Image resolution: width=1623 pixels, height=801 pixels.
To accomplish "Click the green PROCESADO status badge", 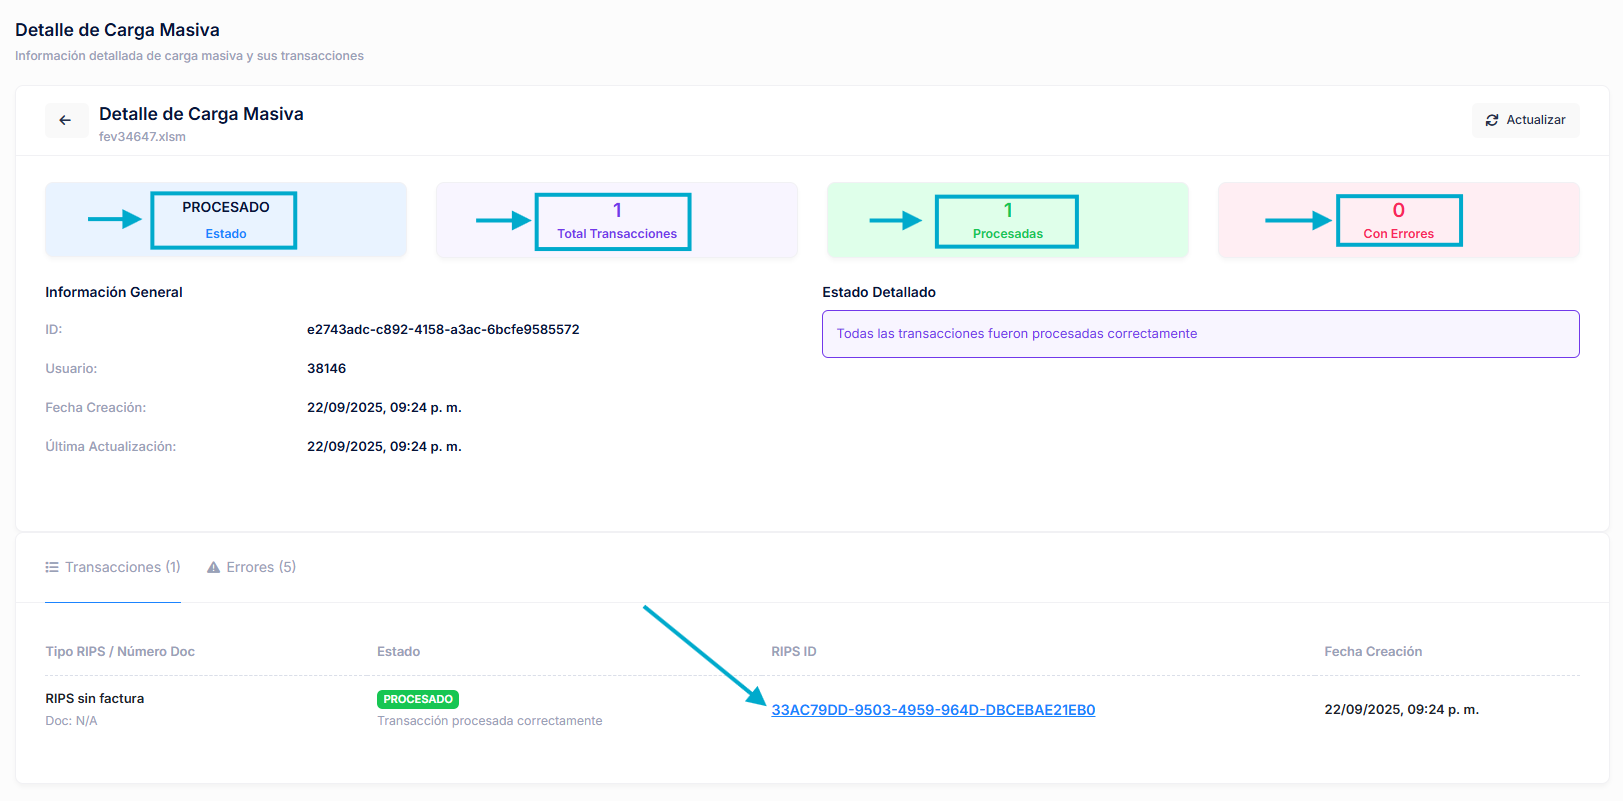I will [x=418, y=699].
